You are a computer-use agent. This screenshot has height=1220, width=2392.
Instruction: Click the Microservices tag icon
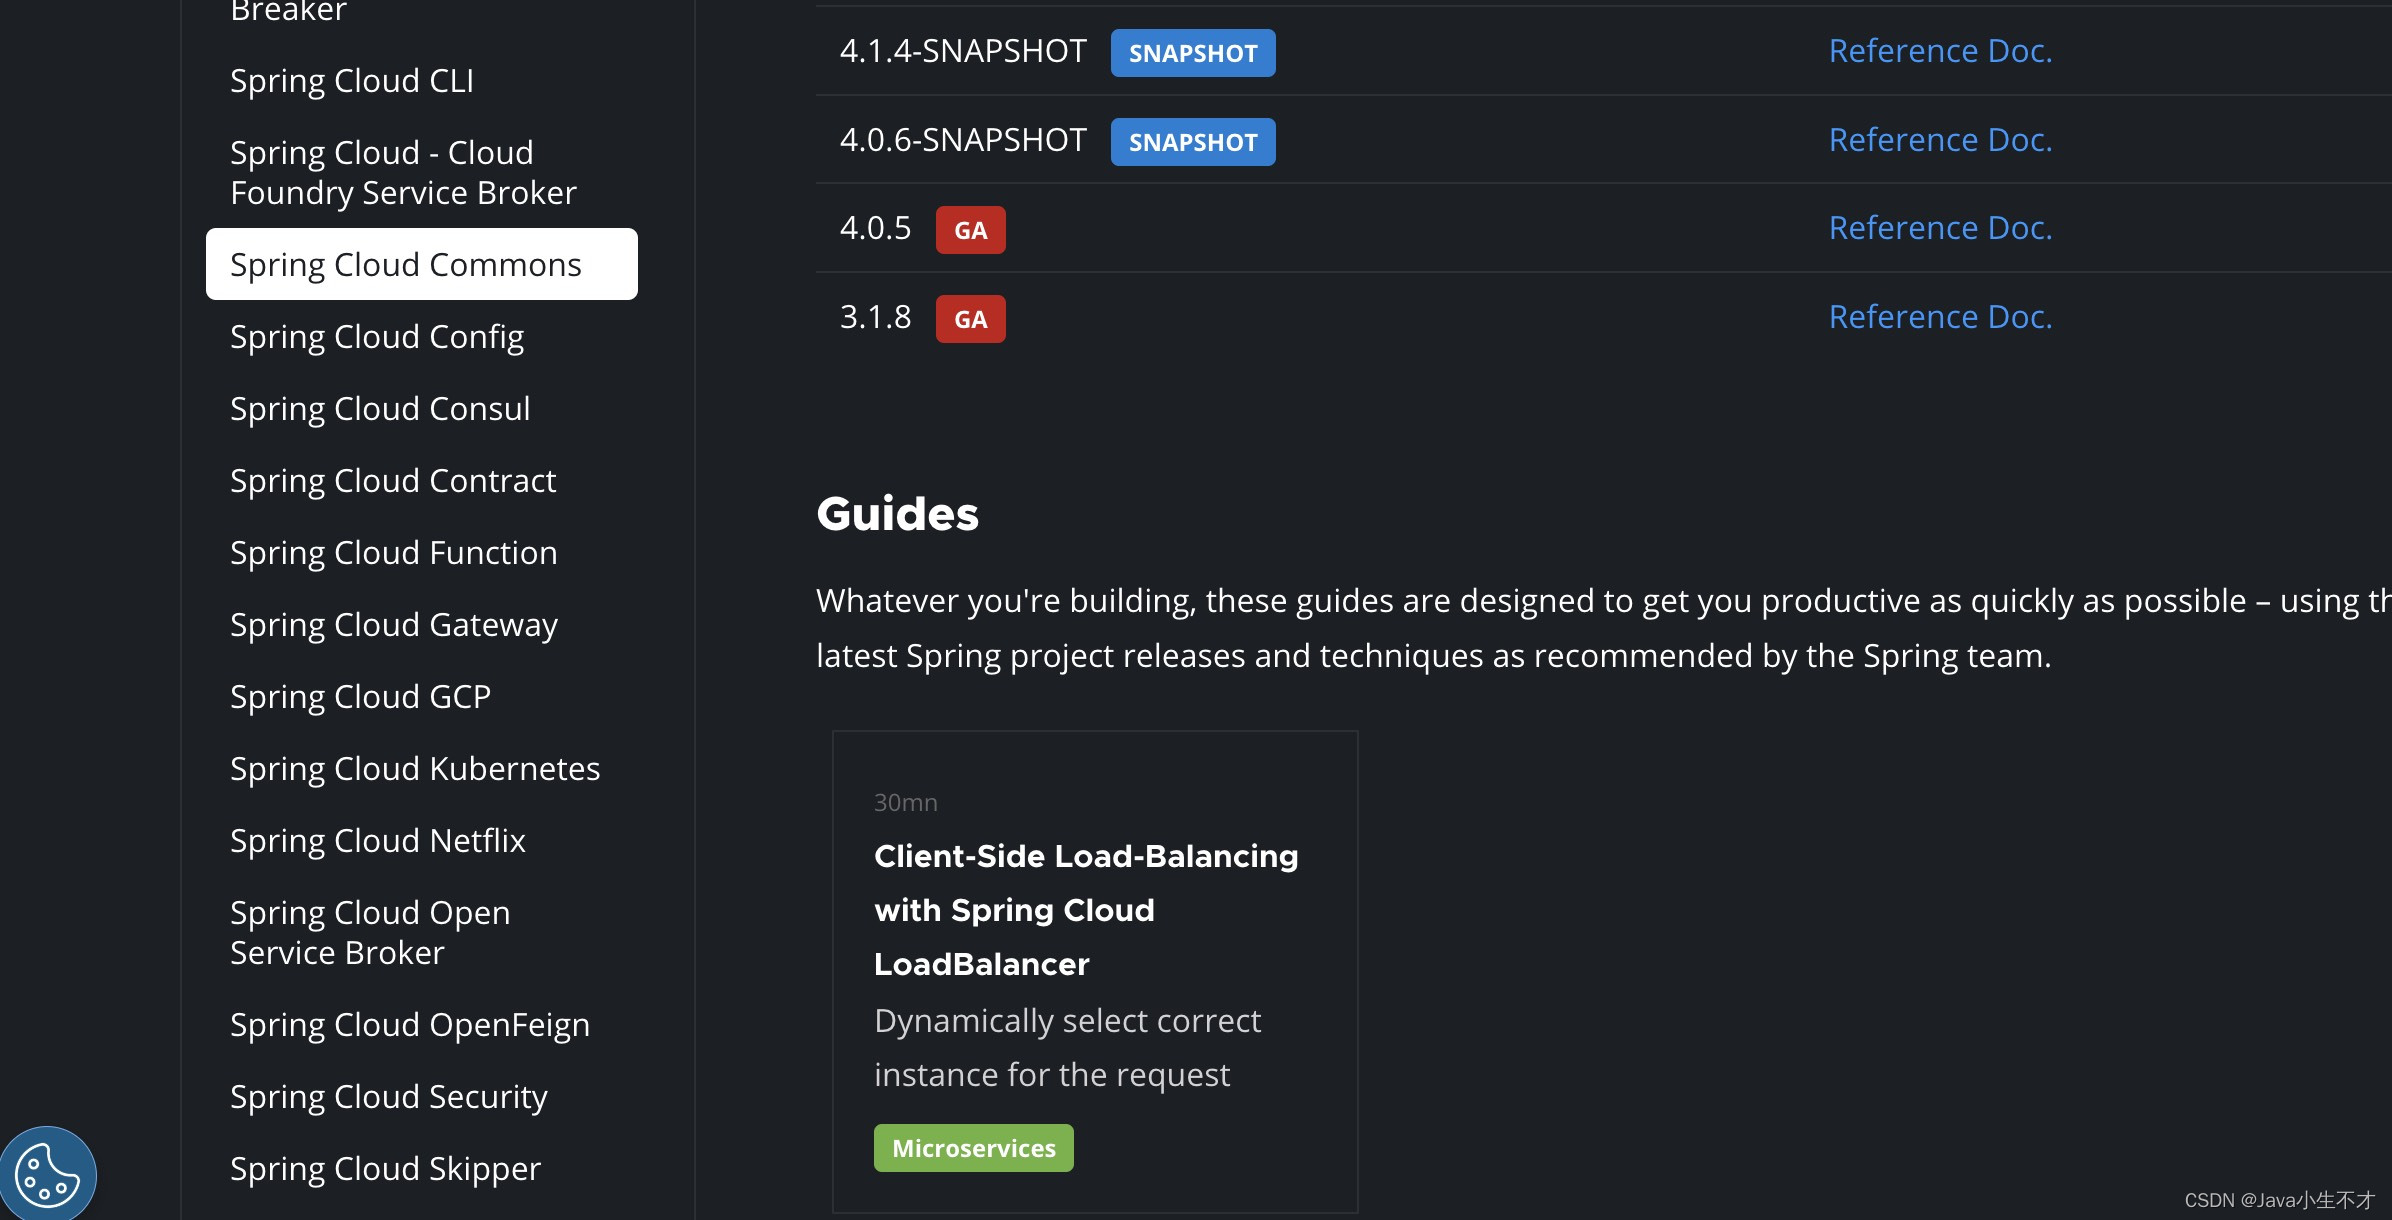click(972, 1147)
